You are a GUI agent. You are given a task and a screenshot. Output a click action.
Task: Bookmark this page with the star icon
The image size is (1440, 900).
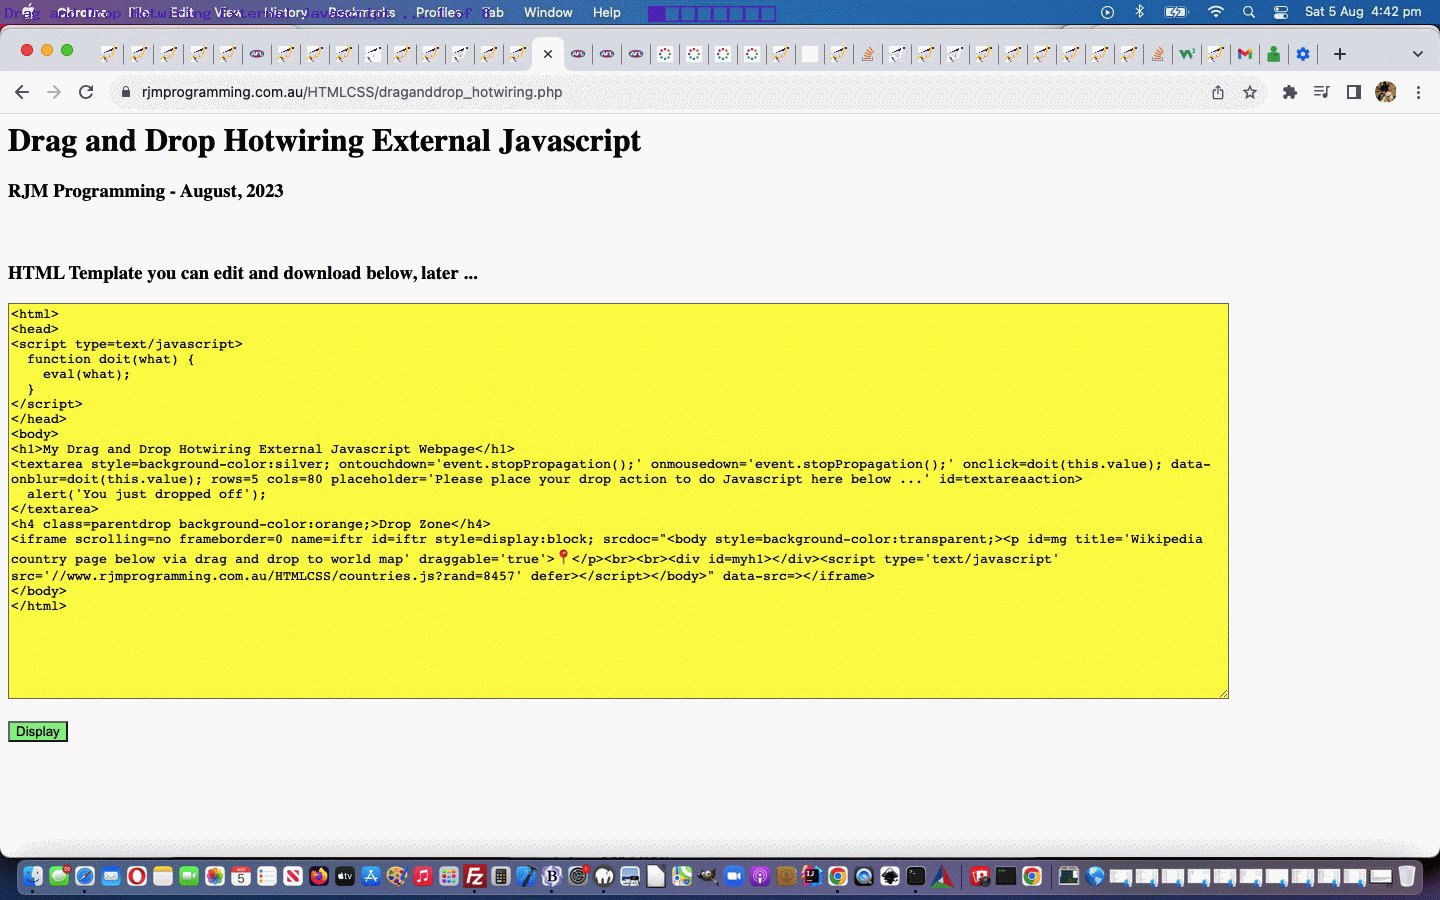click(x=1249, y=92)
